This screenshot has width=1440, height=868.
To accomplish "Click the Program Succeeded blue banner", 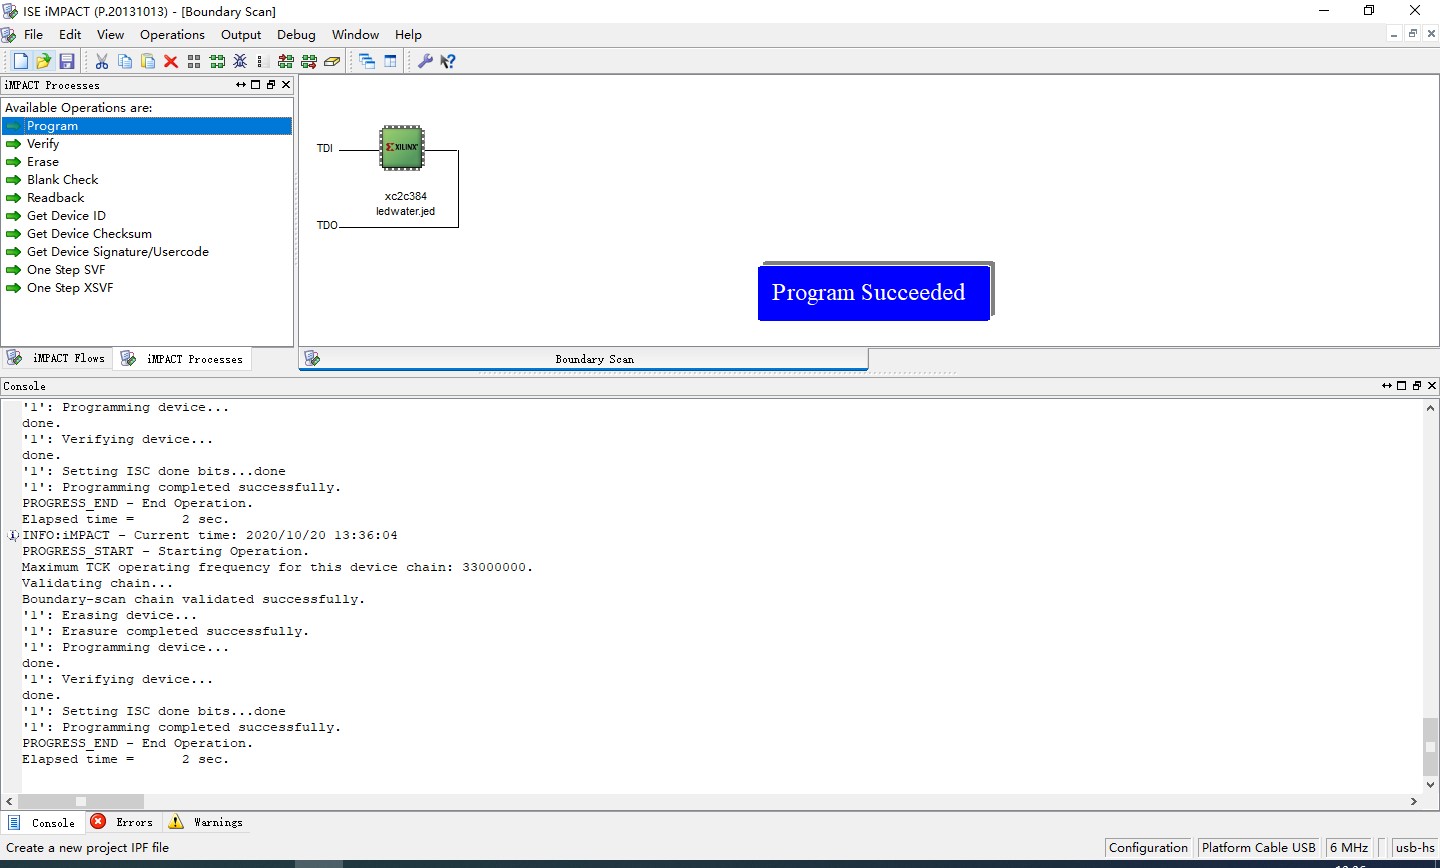I will pos(874,292).
